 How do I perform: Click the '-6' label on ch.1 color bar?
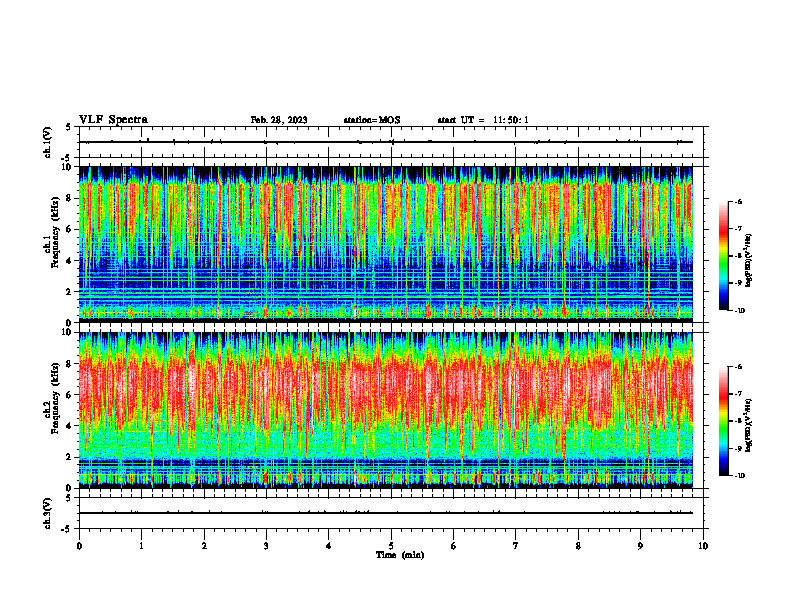(738, 201)
